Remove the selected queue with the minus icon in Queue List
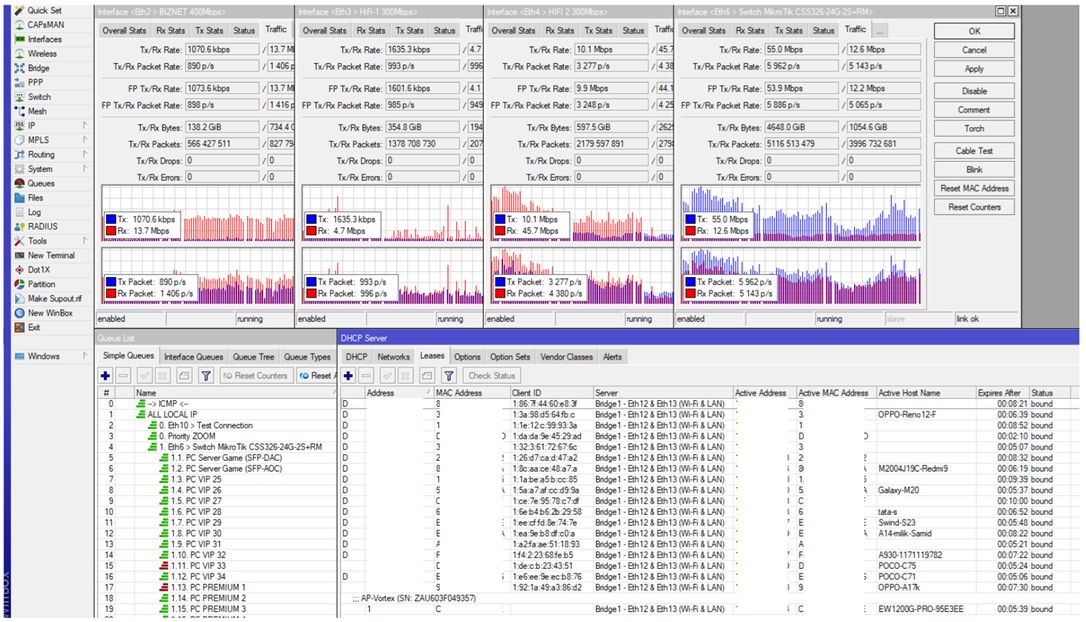The height and width of the screenshot is (622, 1086). coord(123,375)
